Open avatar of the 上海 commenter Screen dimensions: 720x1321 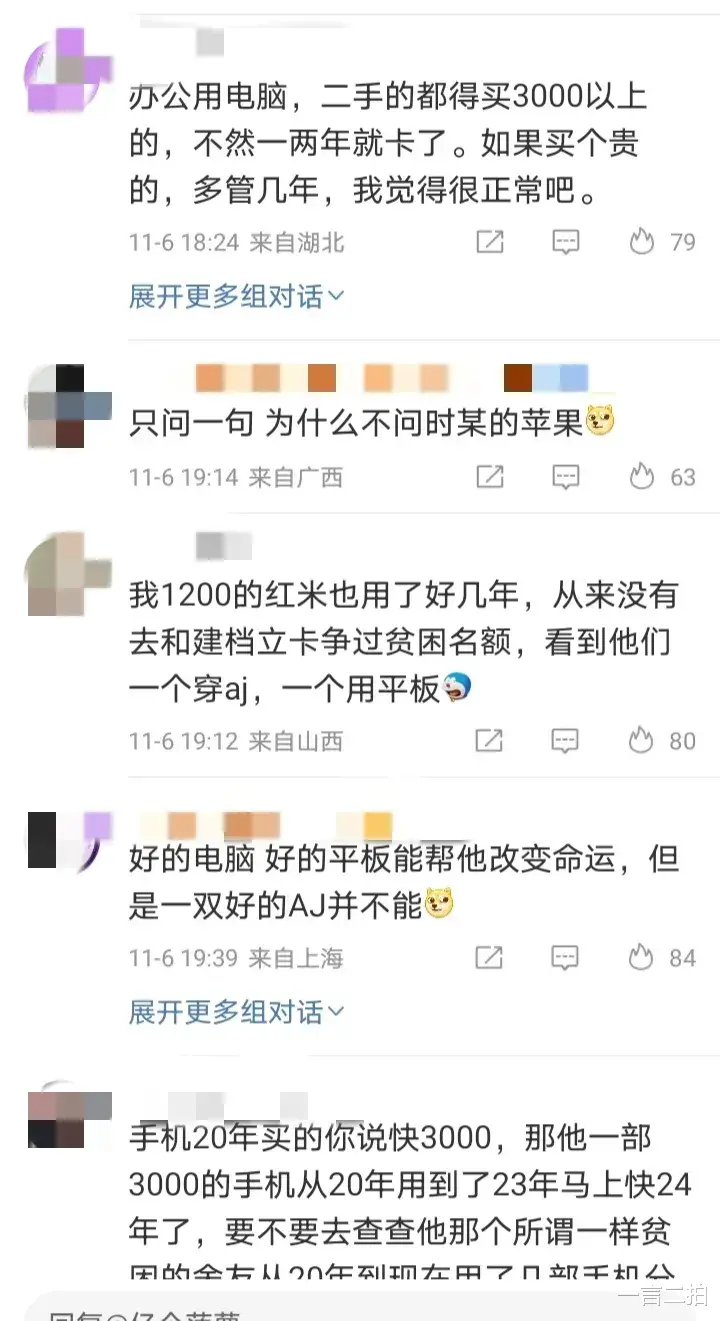(68, 841)
